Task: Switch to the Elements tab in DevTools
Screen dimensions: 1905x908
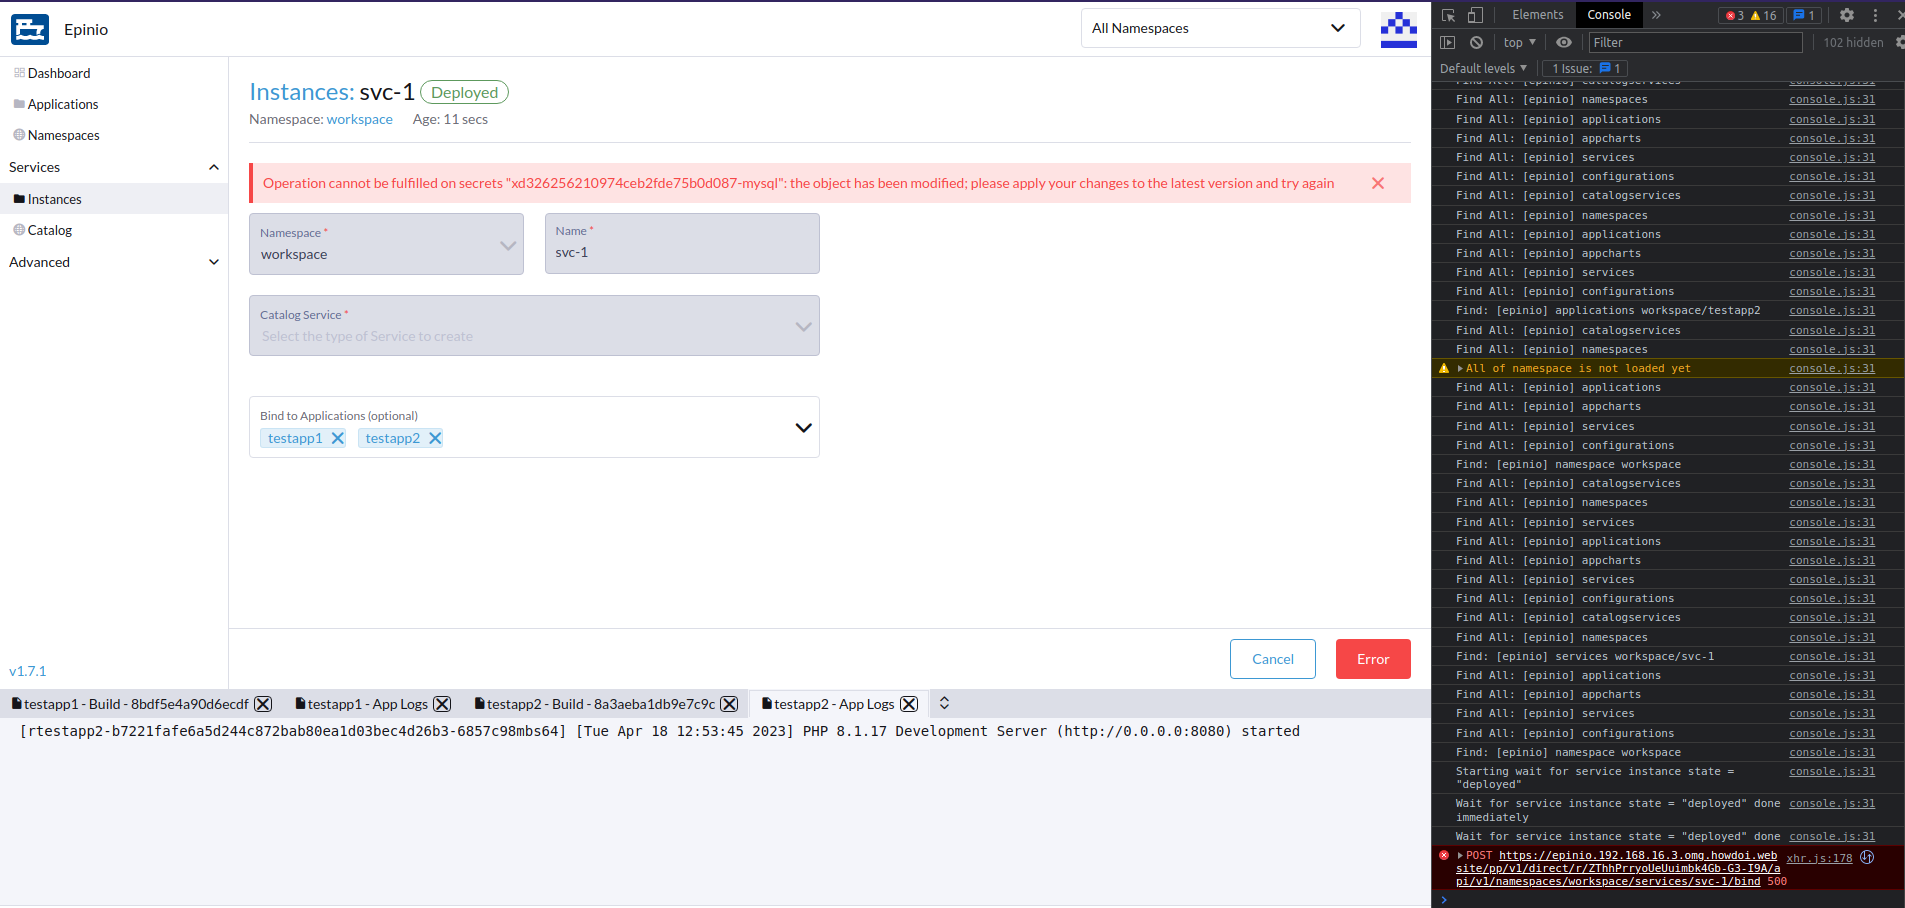Action: [x=1536, y=15]
